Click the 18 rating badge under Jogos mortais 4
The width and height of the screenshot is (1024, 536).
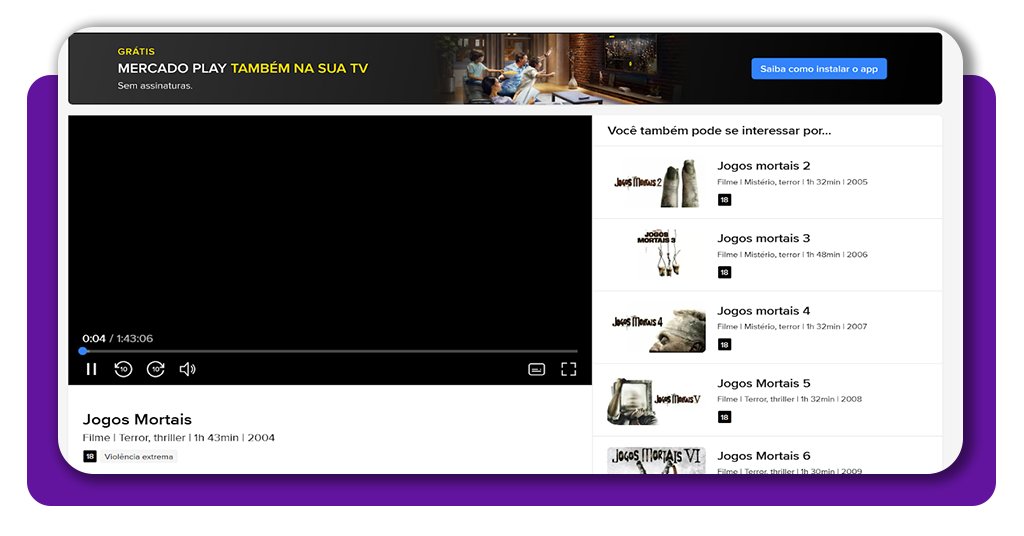(724, 345)
